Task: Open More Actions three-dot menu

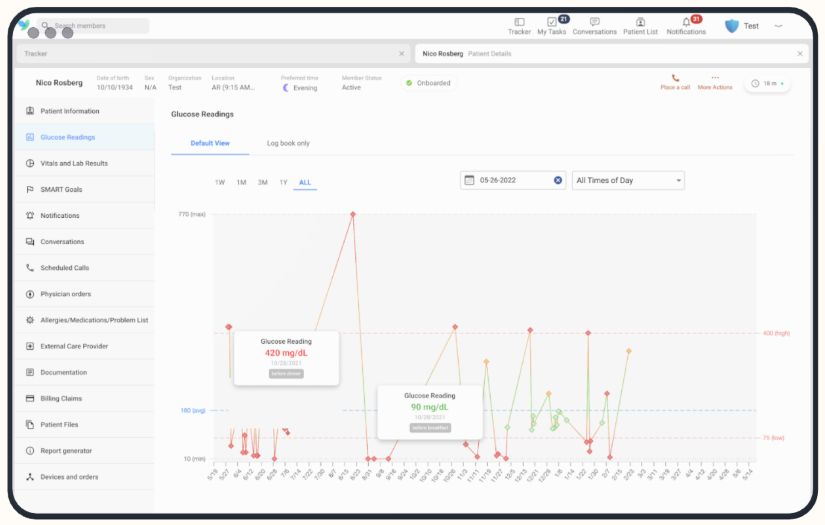Action: point(715,78)
